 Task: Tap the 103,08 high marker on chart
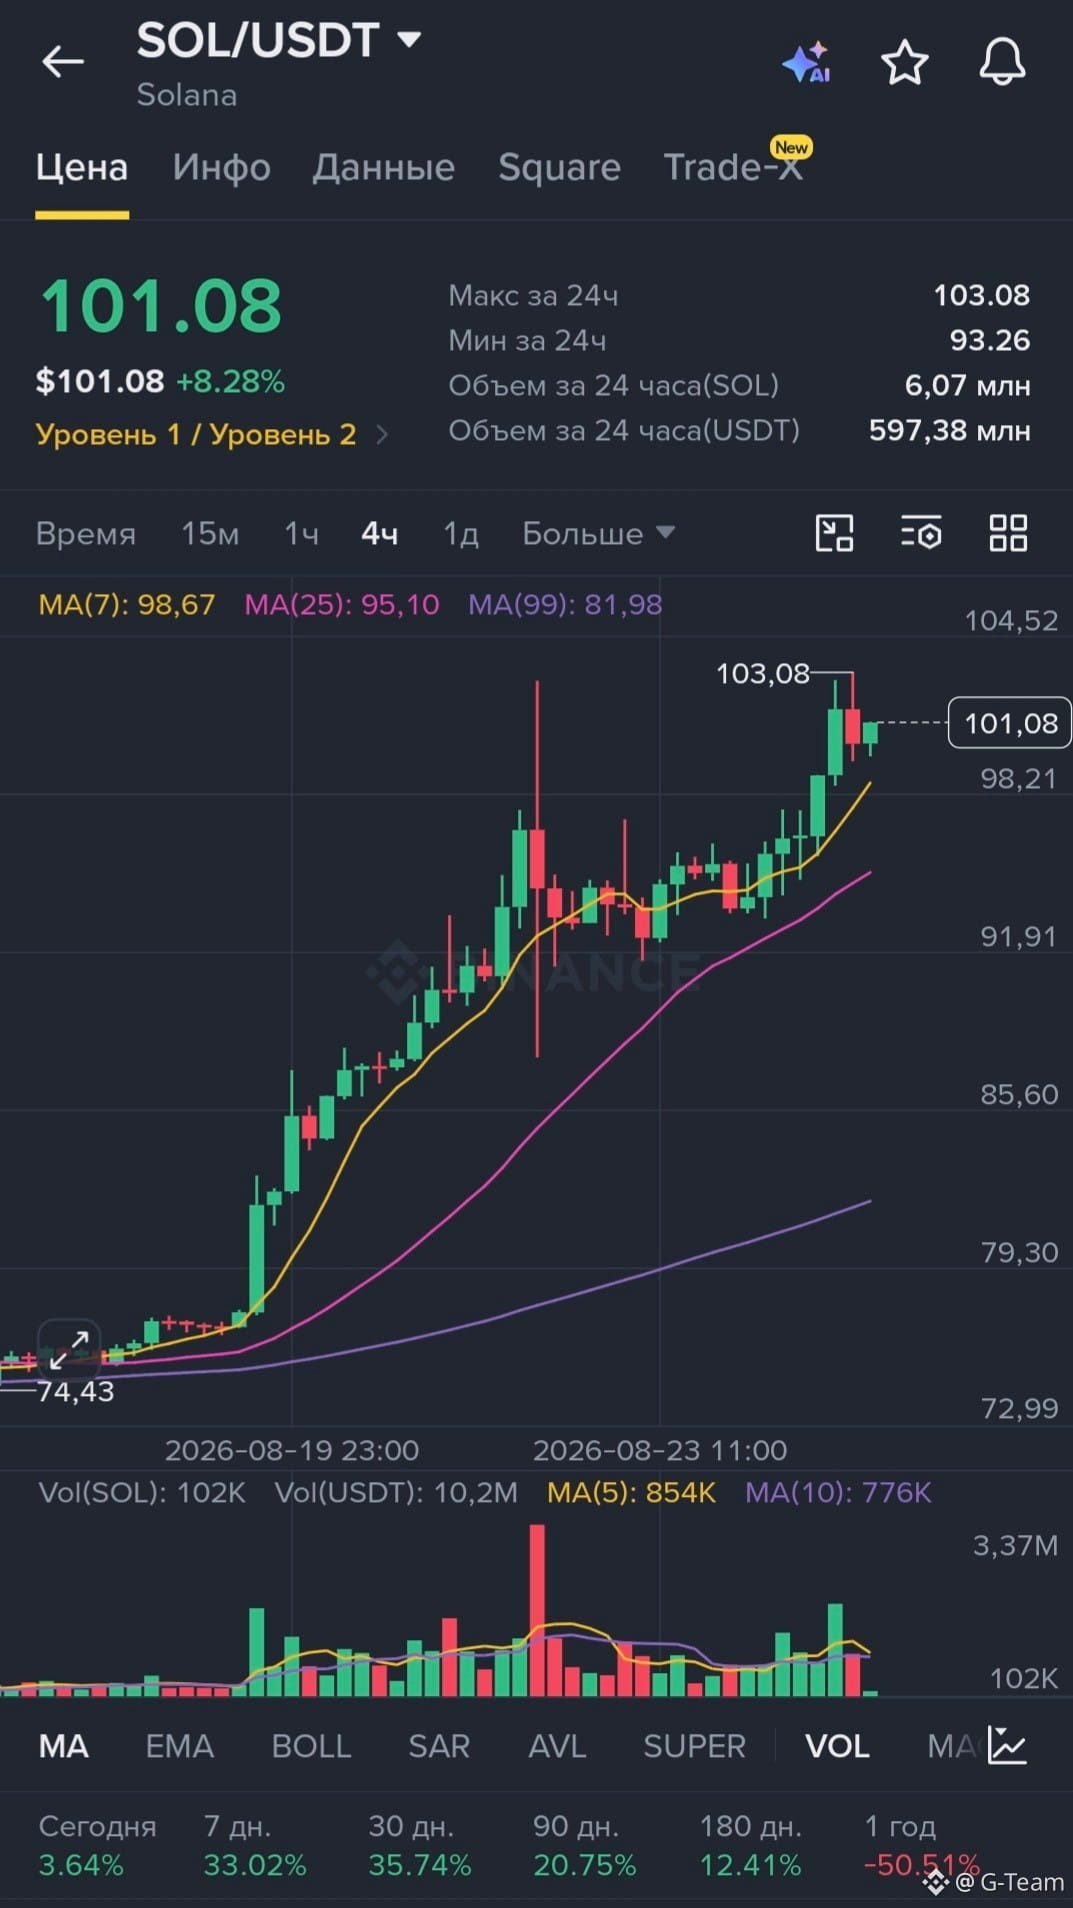[763, 673]
